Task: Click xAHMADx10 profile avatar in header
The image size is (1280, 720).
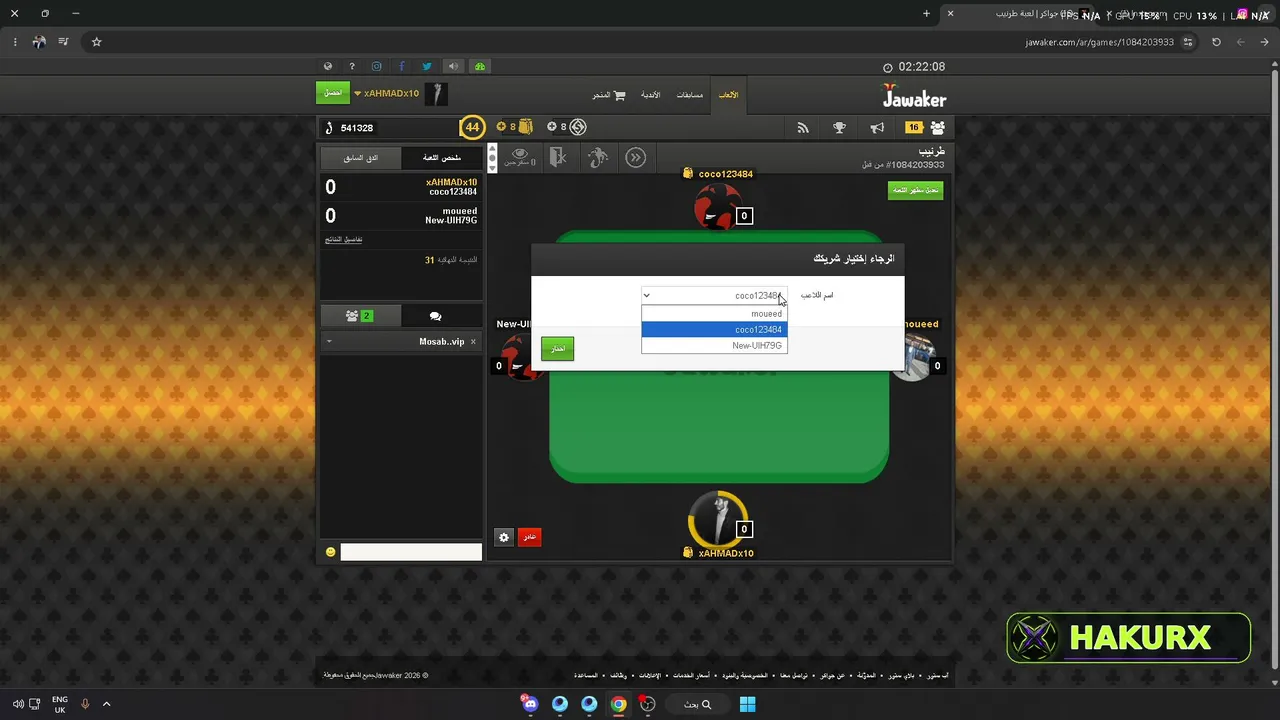Action: coord(436,94)
